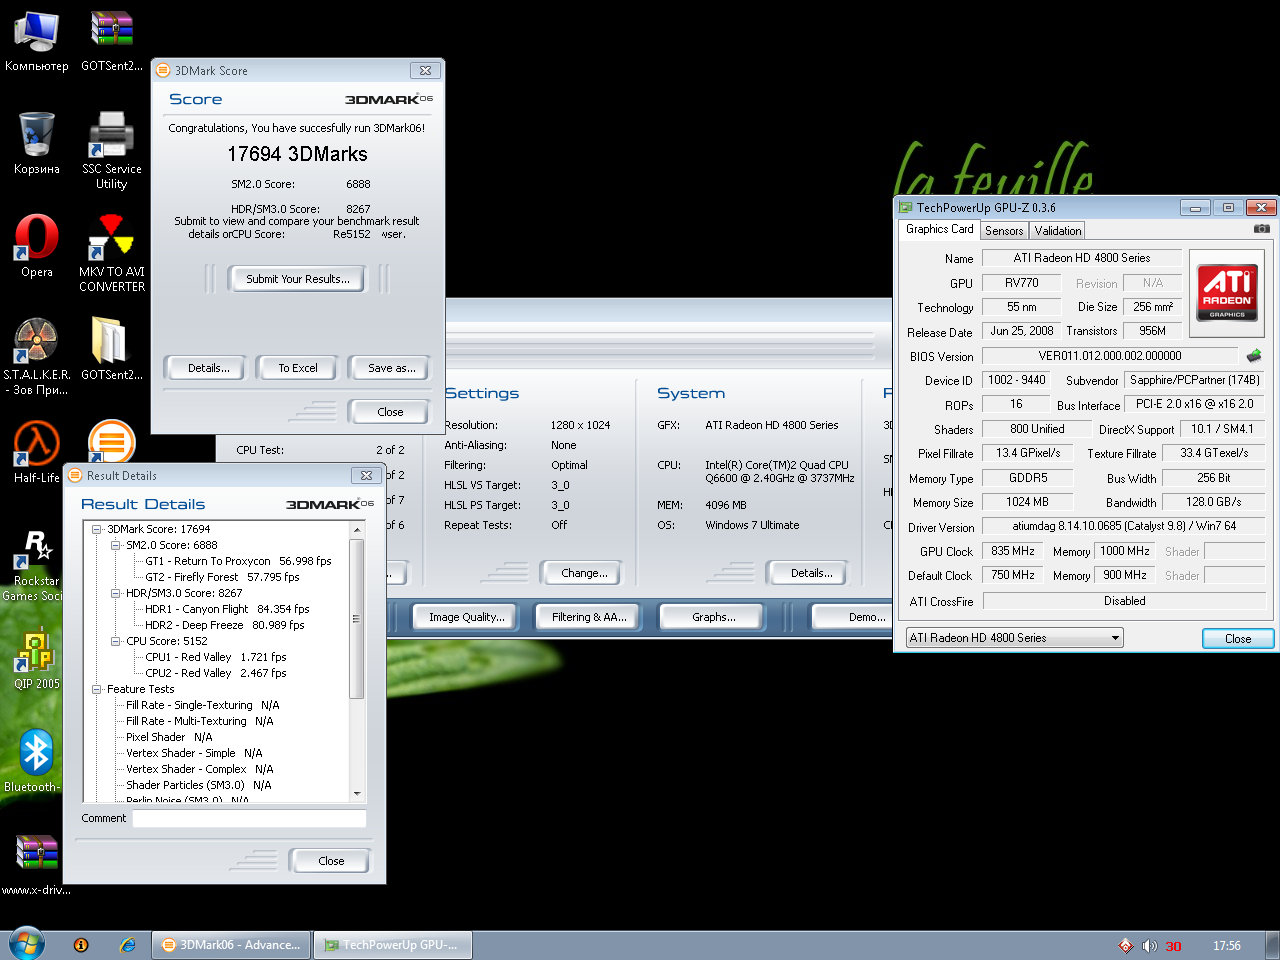Collapse the CPU Score: 5152 node
1280x960 pixels.
[x=116, y=641]
